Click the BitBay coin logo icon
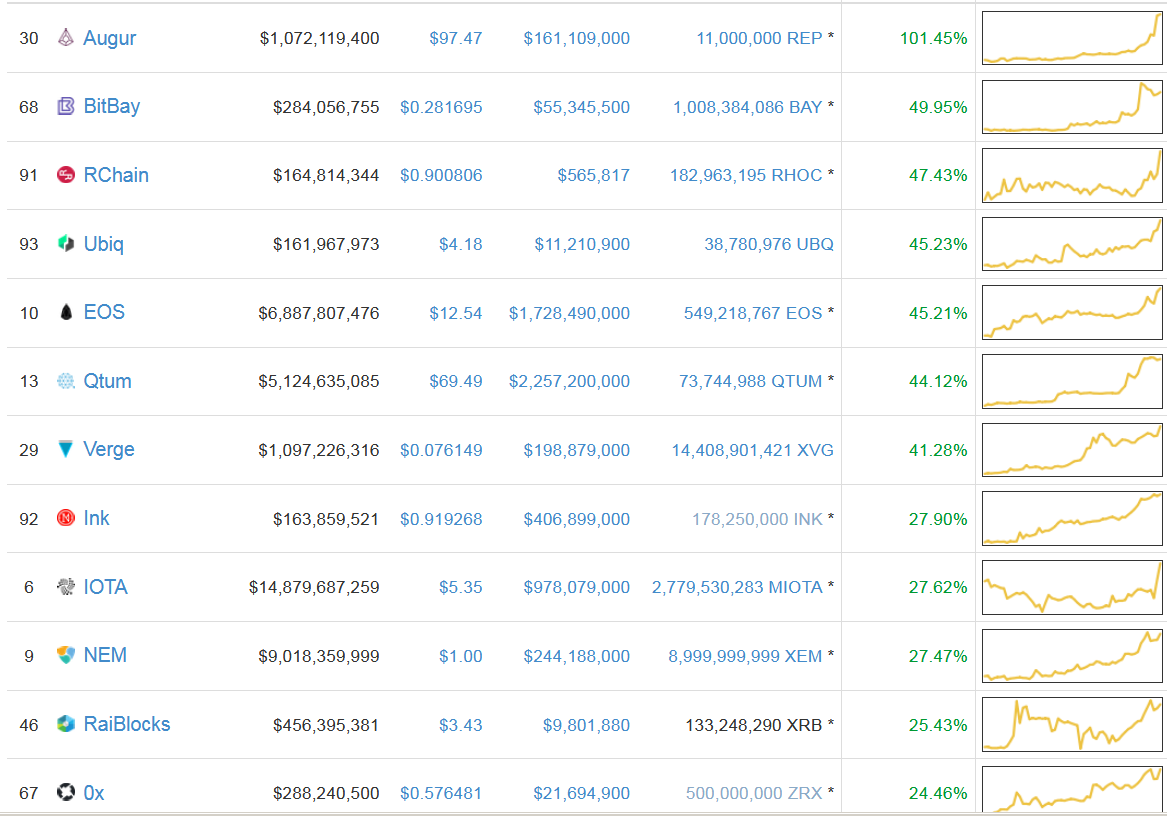The image size is (1167, 816). click(x=65, y=106)
